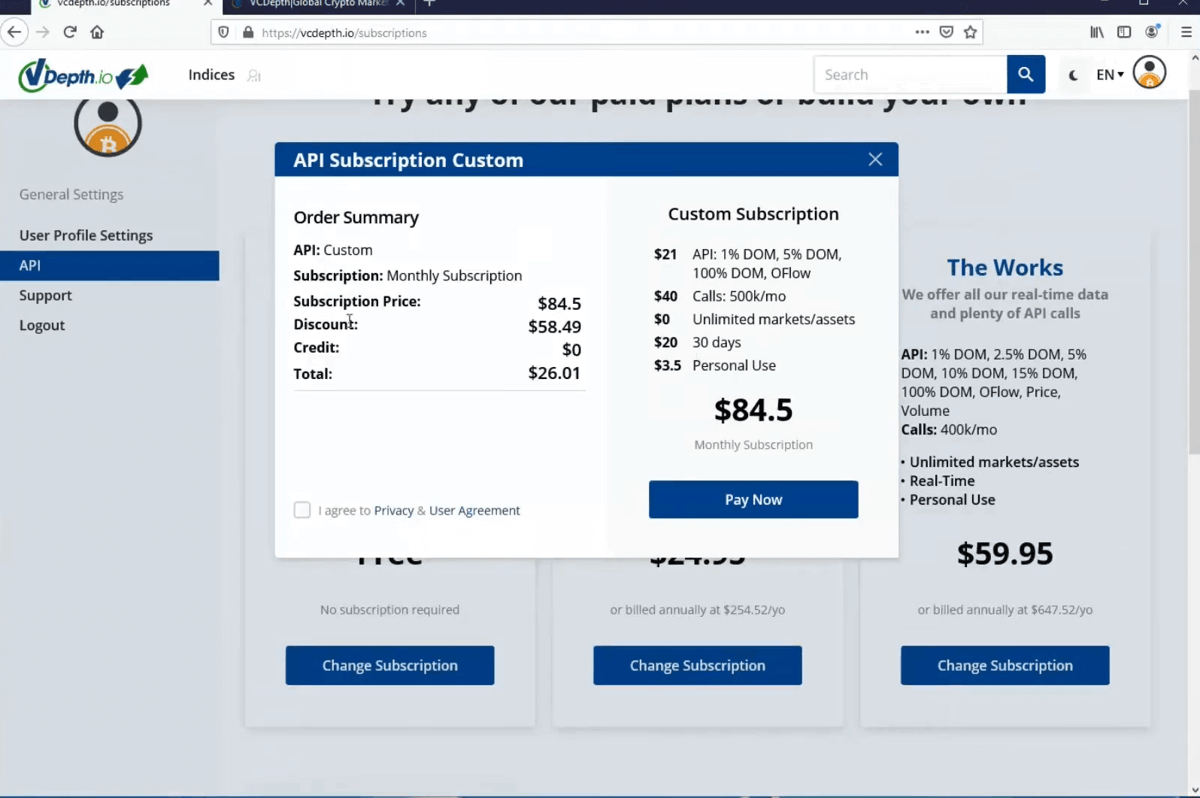Bookmark the page with the star icon
This screenshot has height=798, width=1200.
pos(970,32)
